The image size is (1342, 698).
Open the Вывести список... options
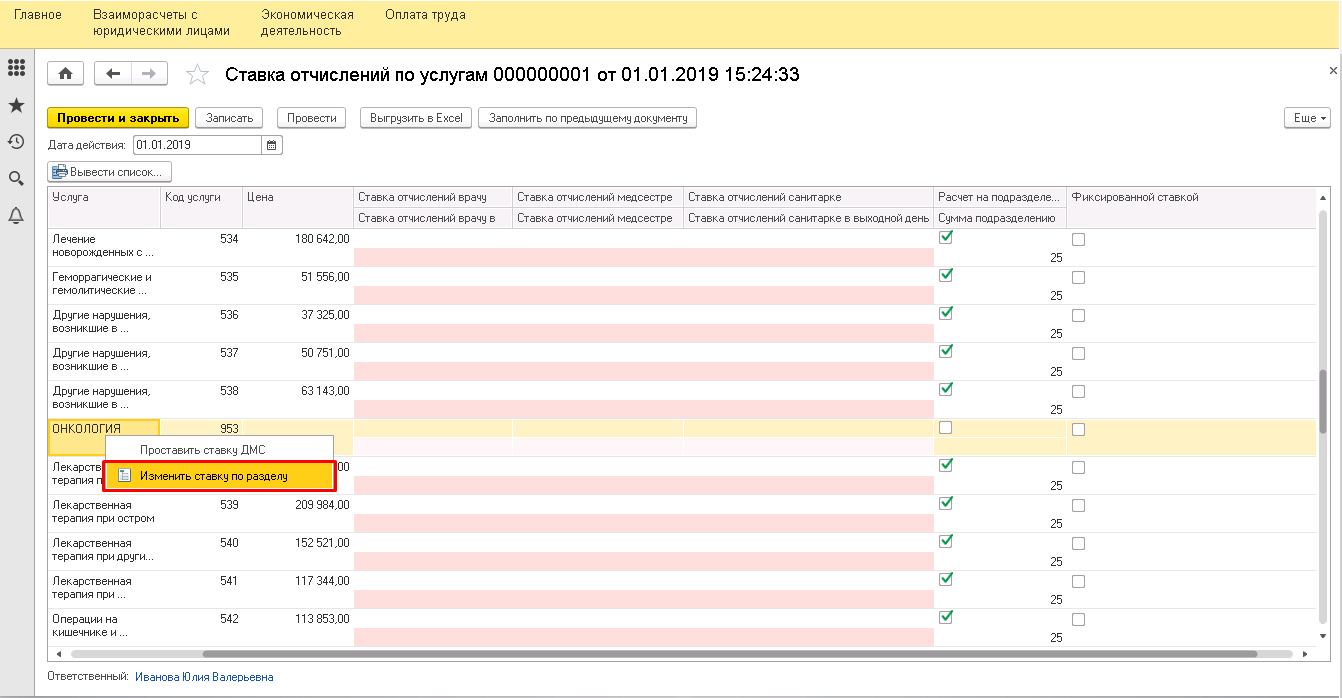click(x=110, y=172)
